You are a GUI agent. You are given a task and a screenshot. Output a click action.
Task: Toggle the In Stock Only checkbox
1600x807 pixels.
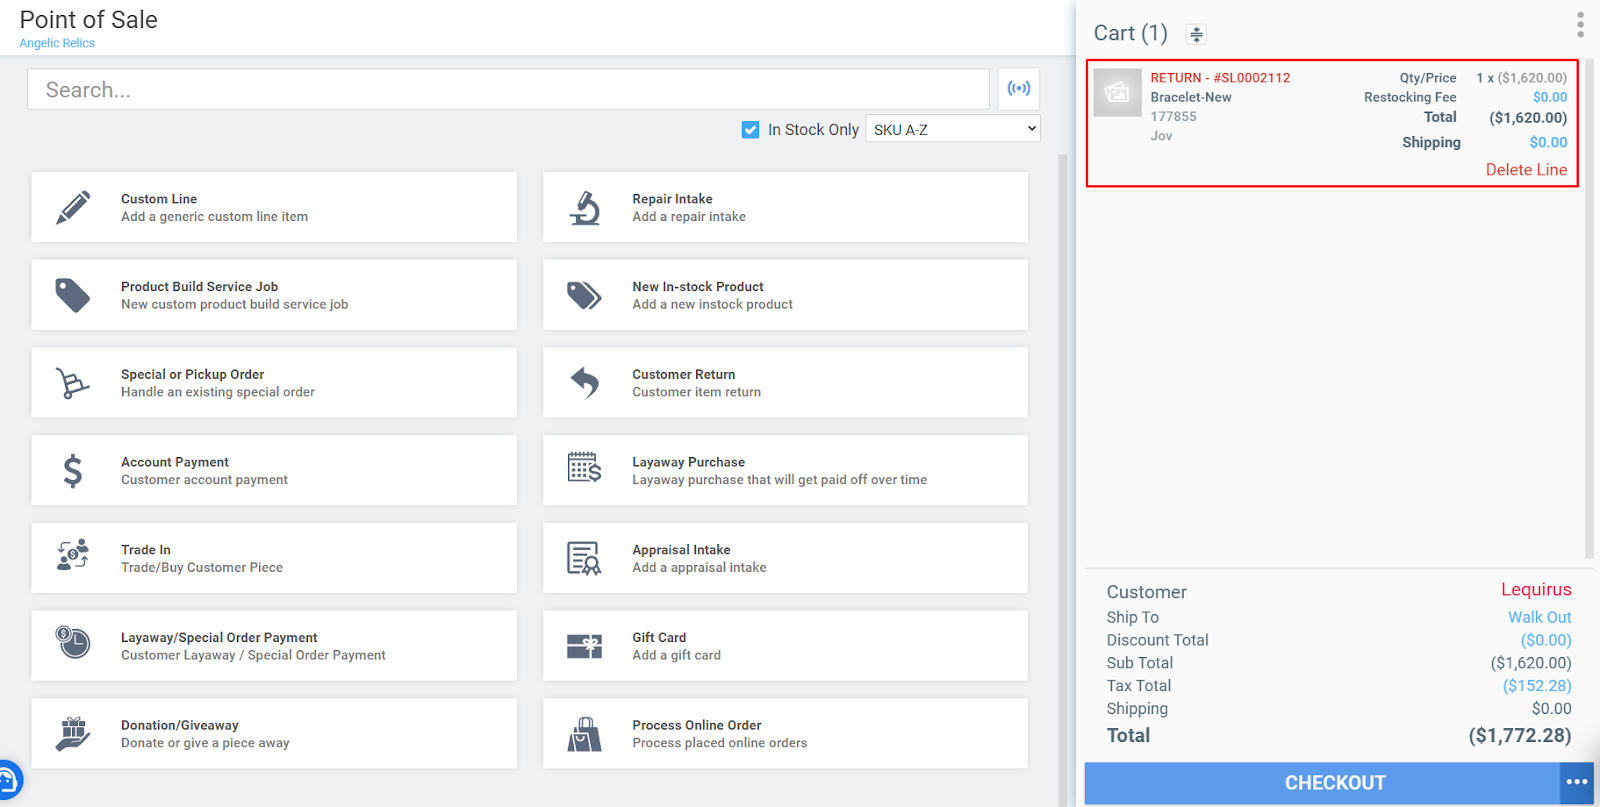[x=751, y=130]
